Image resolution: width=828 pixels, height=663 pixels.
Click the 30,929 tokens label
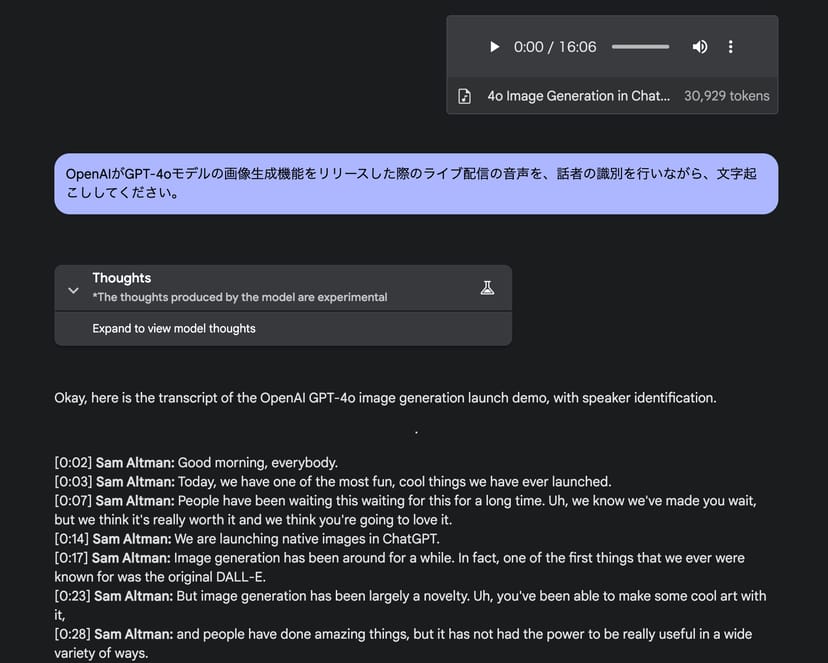pos(726,96)
